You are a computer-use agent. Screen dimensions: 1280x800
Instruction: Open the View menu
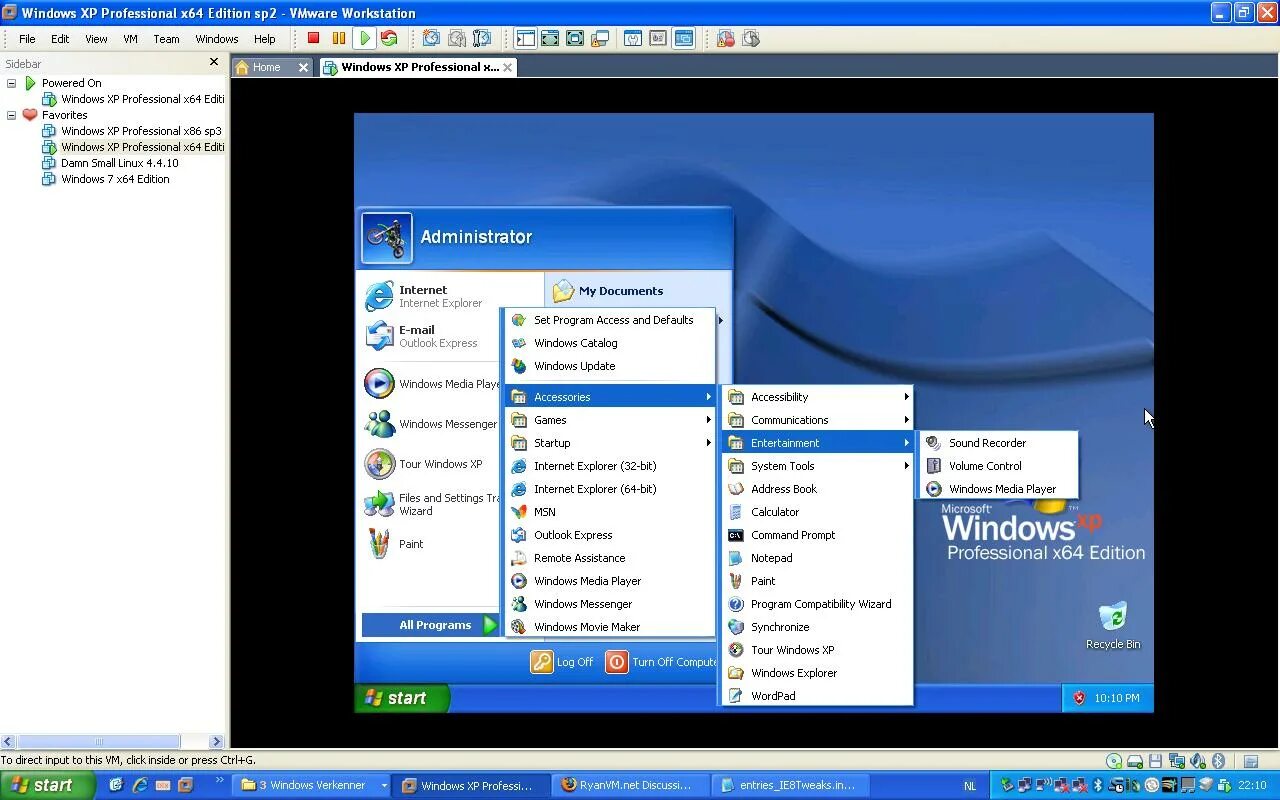[96, 39]
